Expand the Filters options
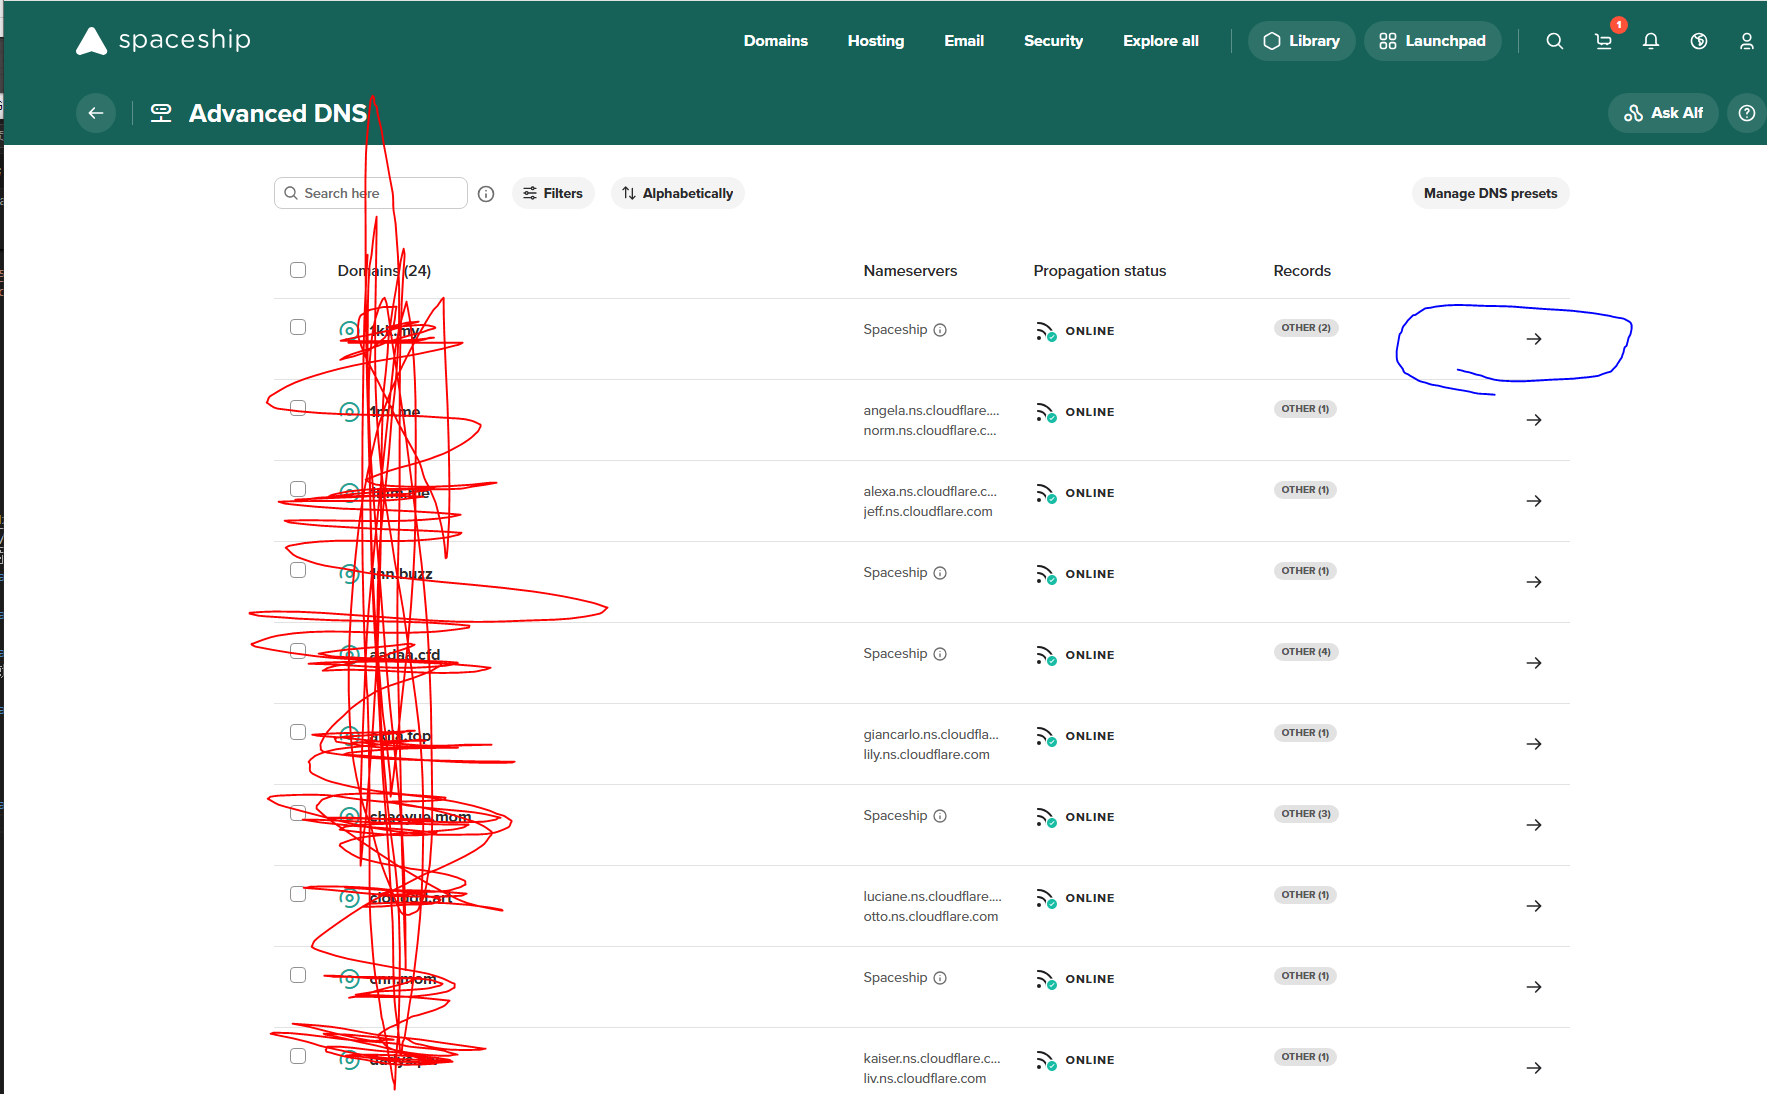 (553, 193)
